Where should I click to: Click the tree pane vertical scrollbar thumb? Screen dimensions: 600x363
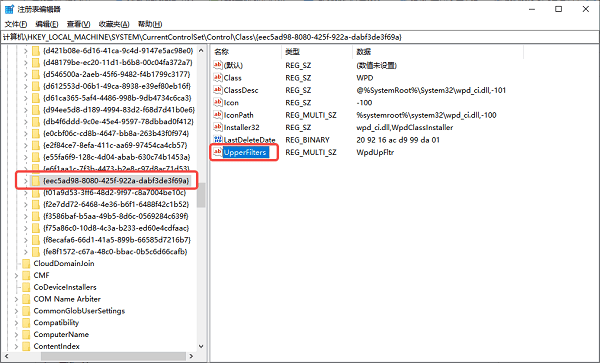point(201,195)
